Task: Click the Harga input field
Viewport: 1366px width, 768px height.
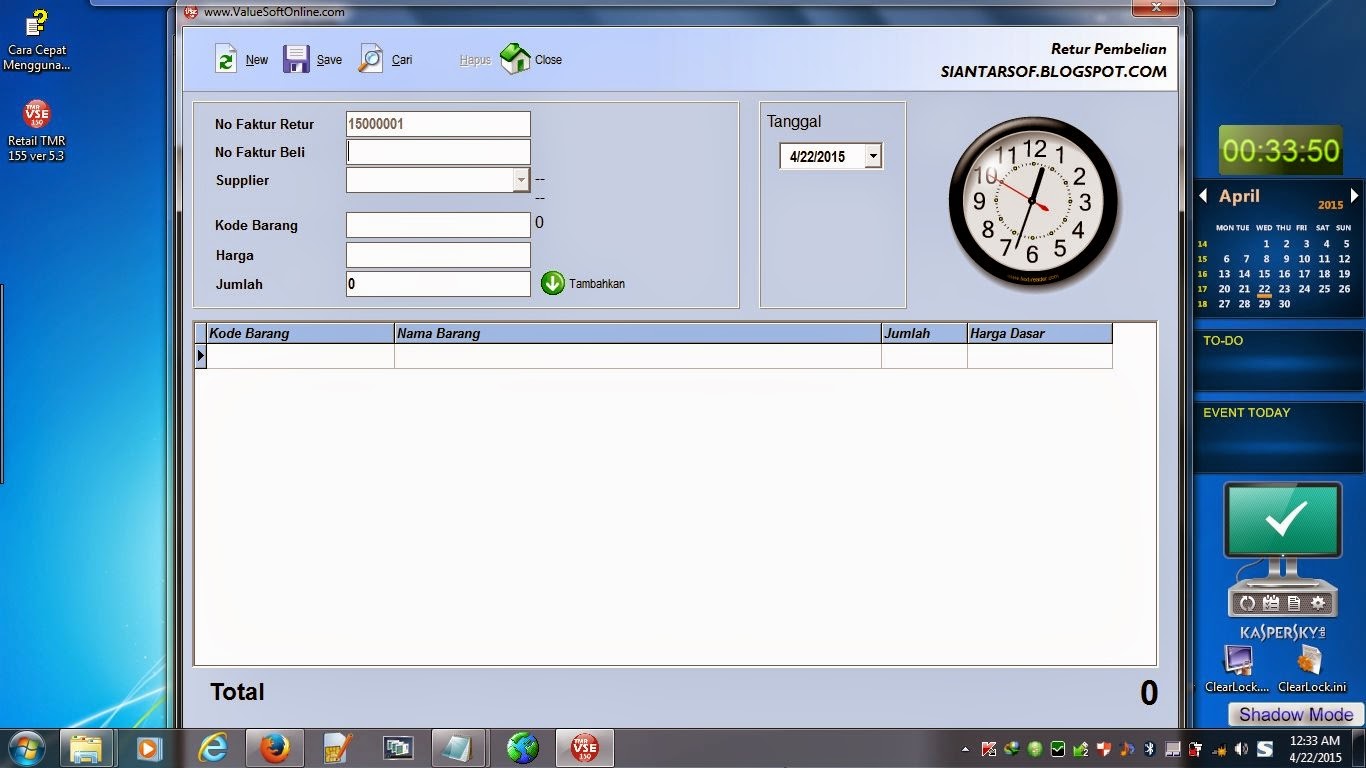Action: tap(438, 255)
